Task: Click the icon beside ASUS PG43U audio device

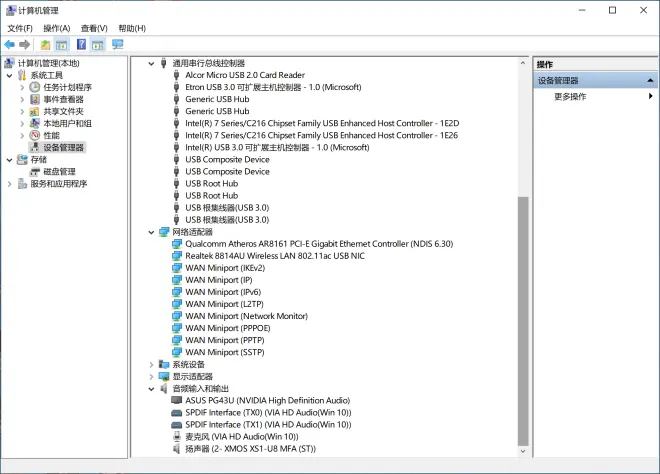Action: click(177, 400)
